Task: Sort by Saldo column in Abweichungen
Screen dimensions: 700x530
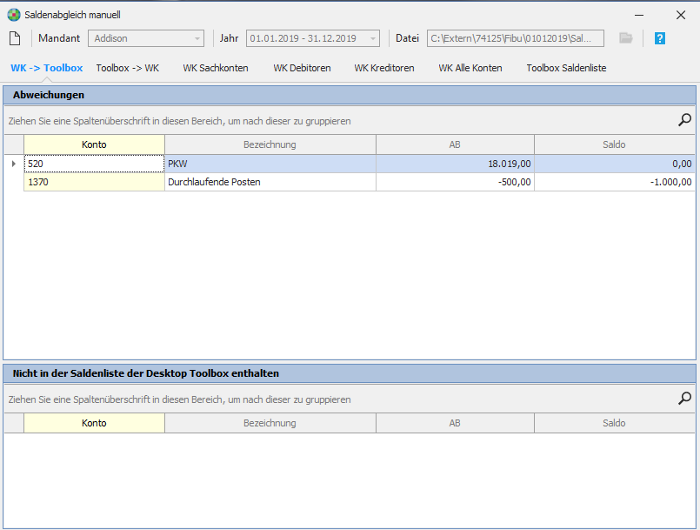Action: click(x=614, y=145)
